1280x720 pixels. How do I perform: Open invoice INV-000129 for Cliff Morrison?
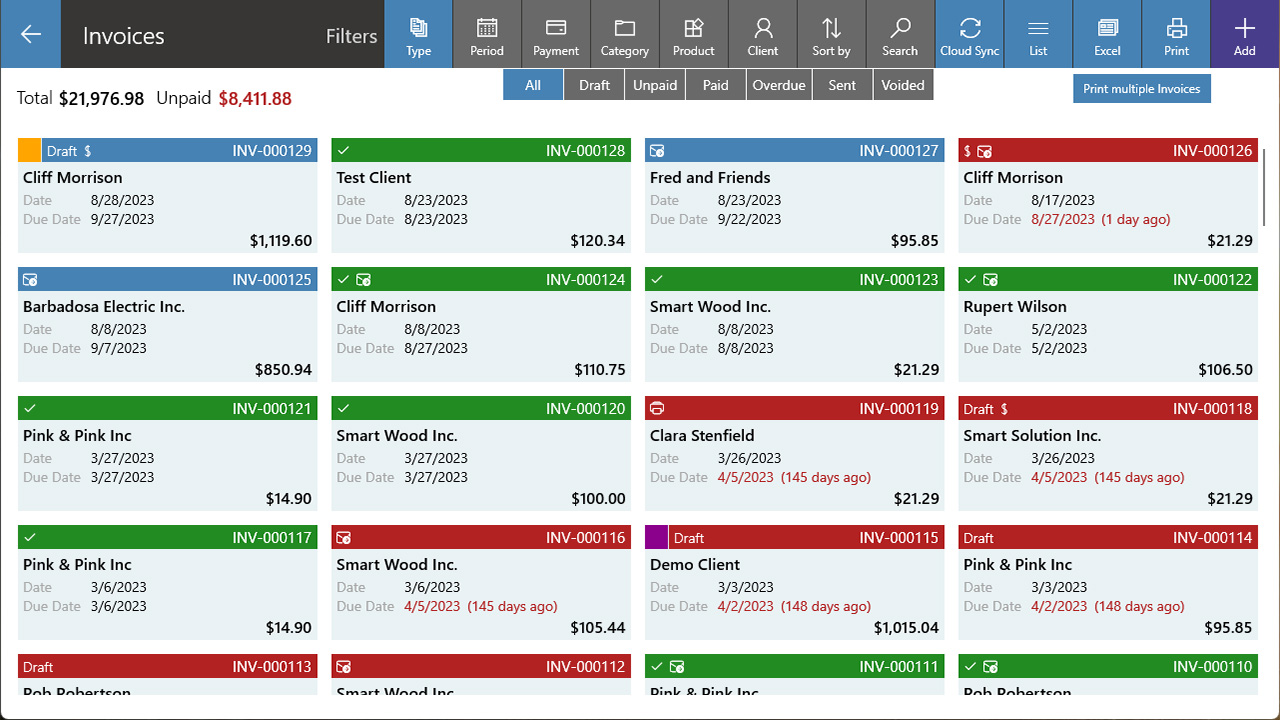(x=168, y=195)
